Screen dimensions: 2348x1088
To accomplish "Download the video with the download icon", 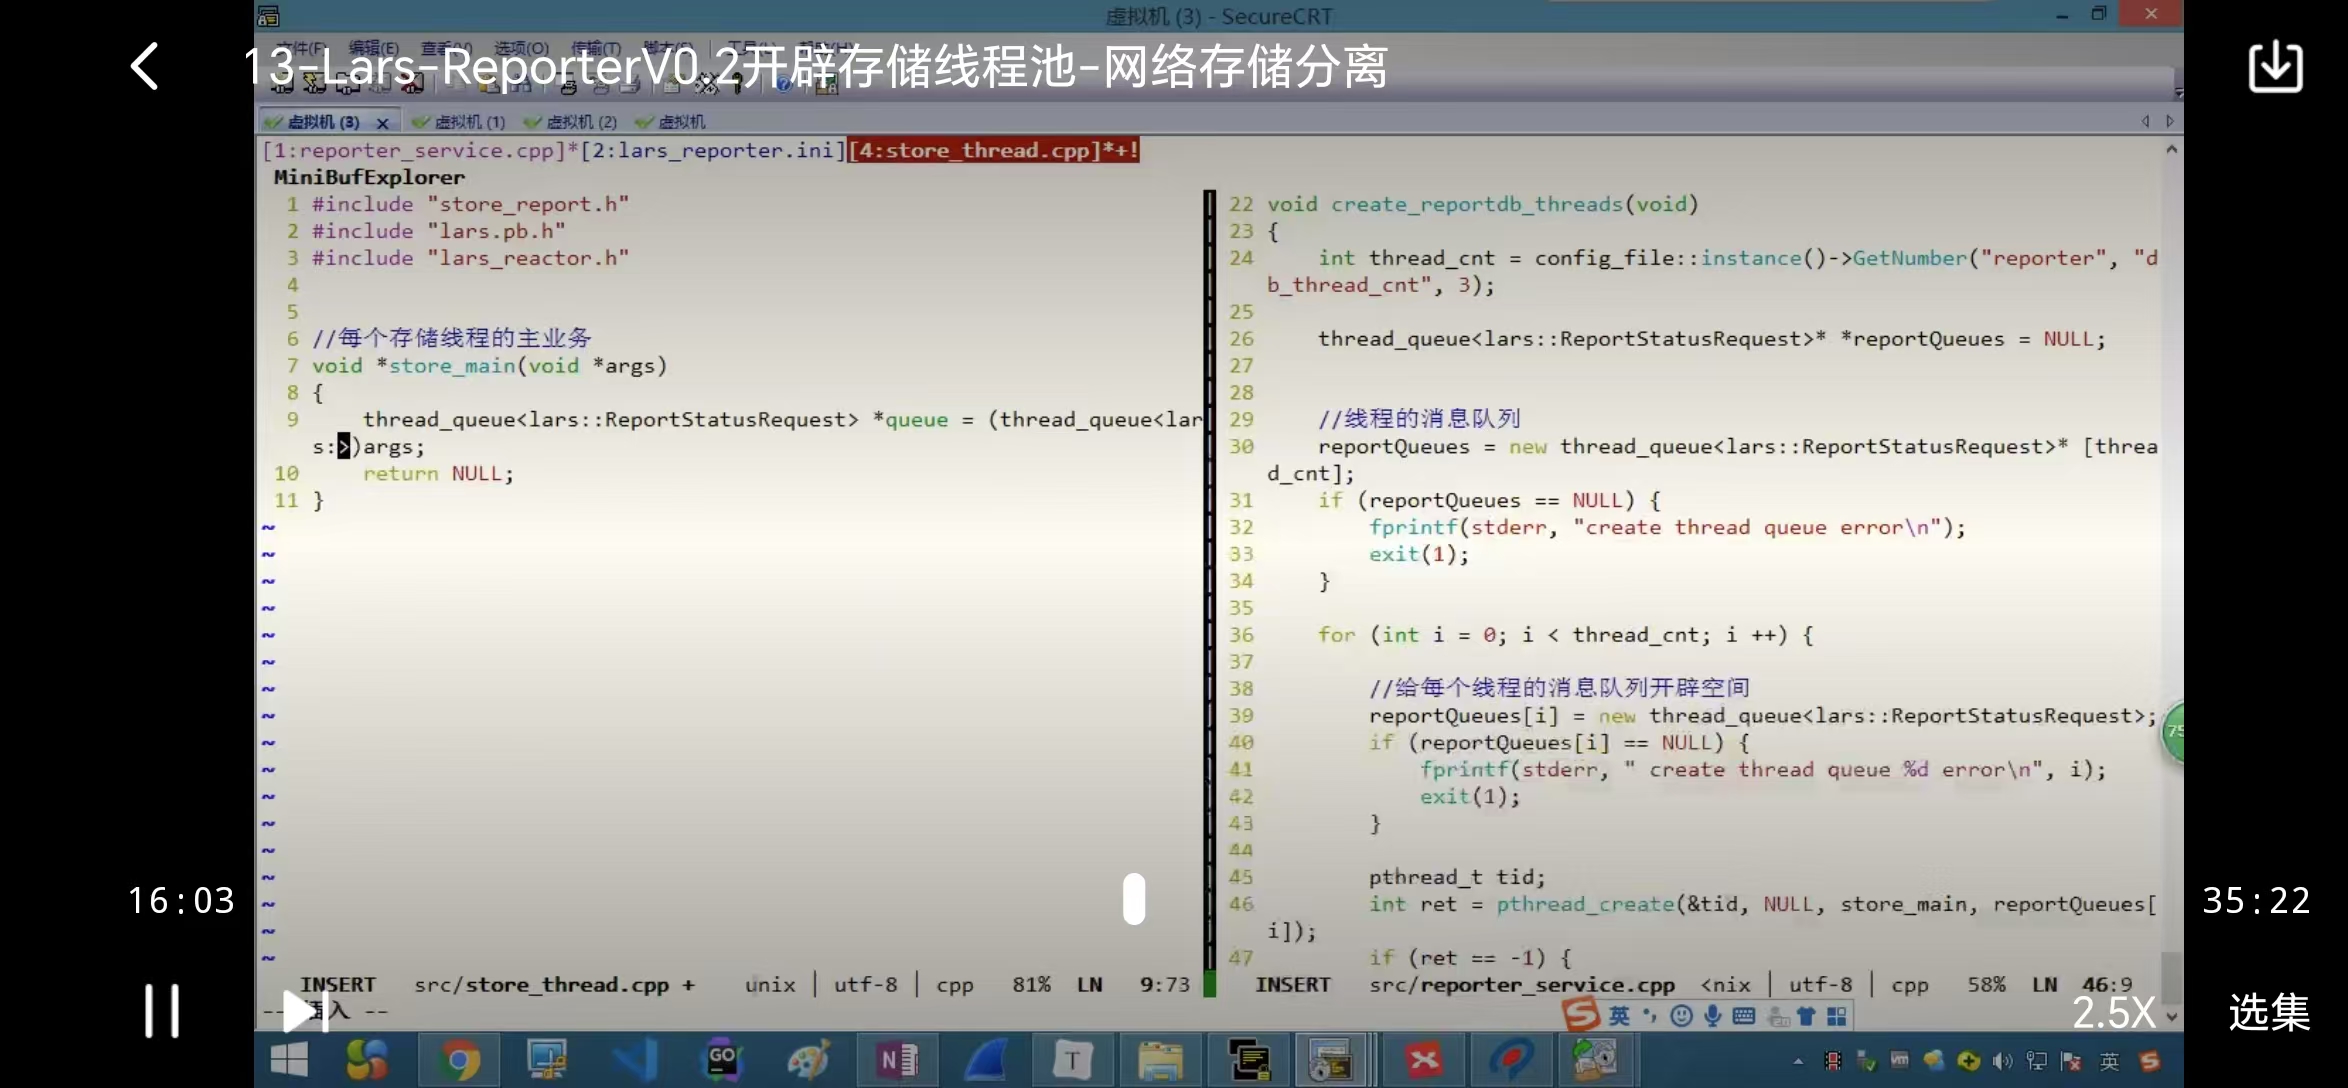I will tap(2275, 67).
